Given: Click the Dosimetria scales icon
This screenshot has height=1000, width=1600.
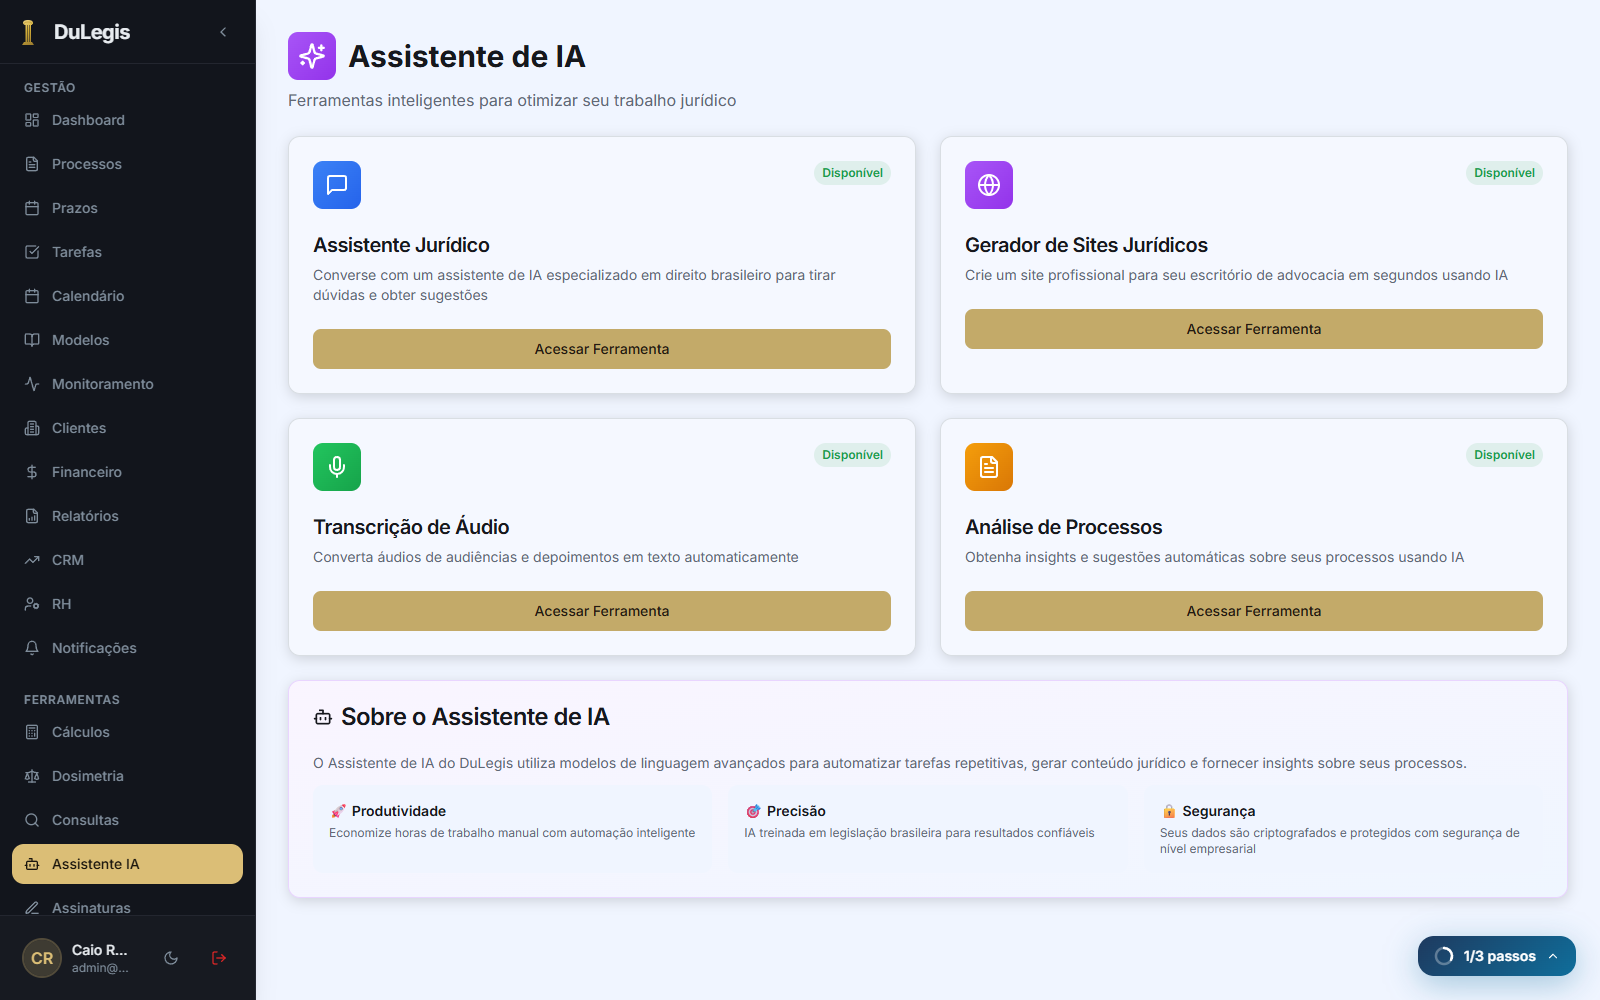Looking at the screenshot, I should (x=32, y=776).
